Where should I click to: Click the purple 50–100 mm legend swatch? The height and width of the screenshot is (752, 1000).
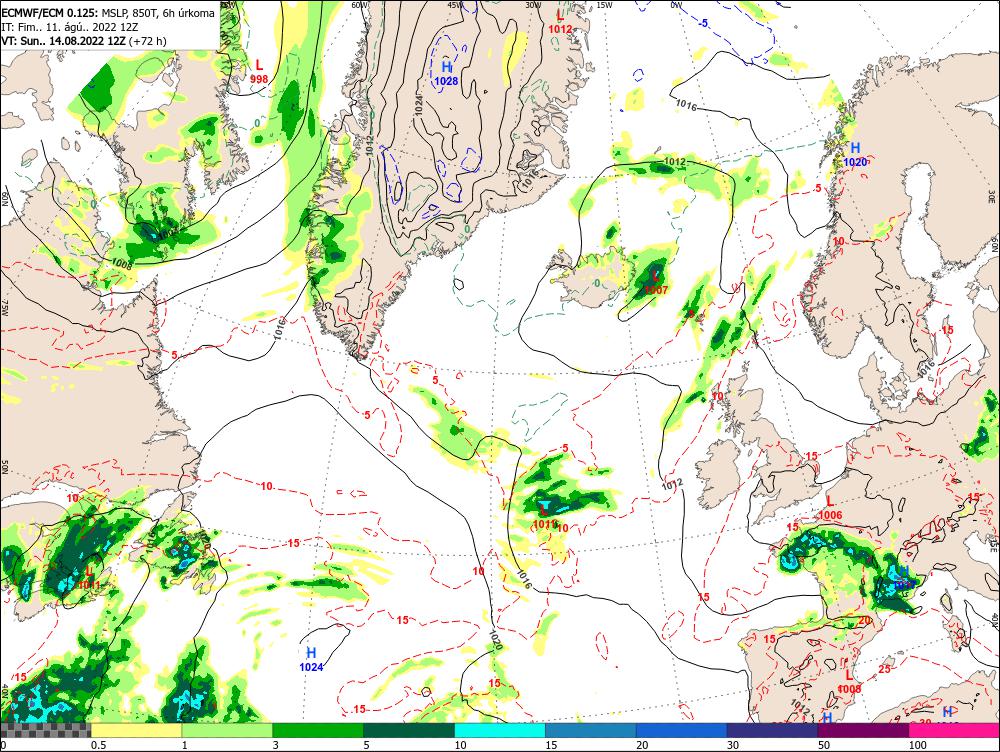864,730
